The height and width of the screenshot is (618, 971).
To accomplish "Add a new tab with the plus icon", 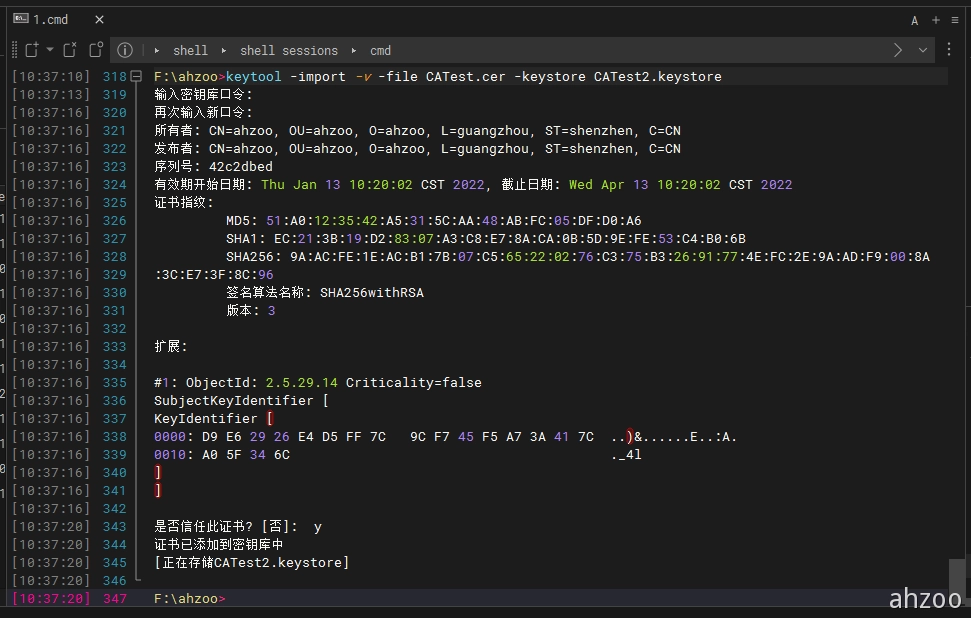I will point(936,20).
